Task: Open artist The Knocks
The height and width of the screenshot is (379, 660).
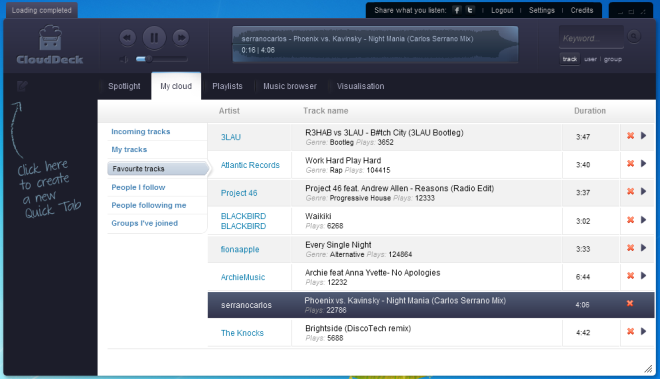Action: [x=242, y=333]
